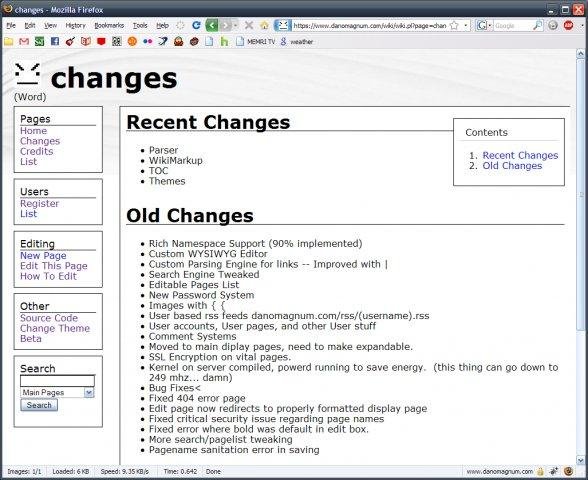Viewport: 588px width, 480px height.
Task: Click the bug/sparkle status bar icon
Action: tap(554, 471)
